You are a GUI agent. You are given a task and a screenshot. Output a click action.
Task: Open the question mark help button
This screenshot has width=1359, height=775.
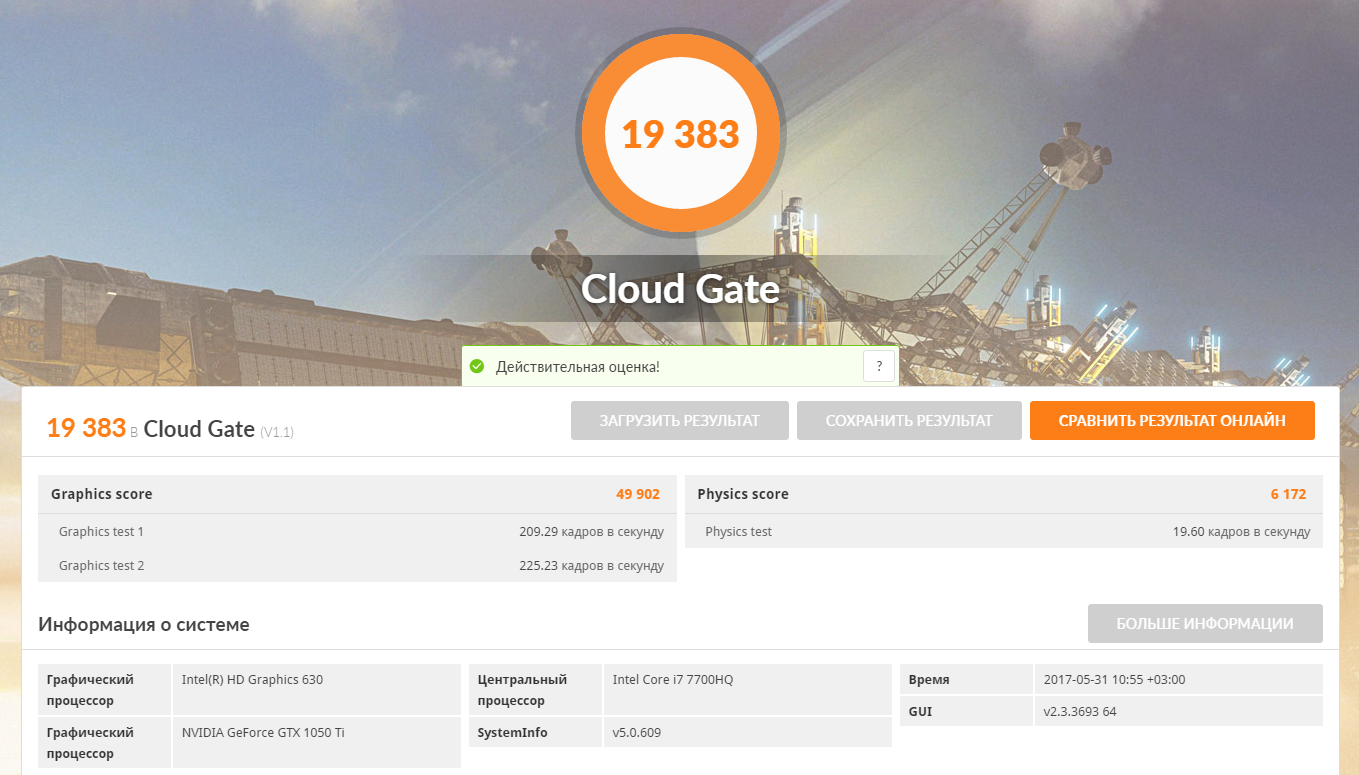[x=878, y=367]
